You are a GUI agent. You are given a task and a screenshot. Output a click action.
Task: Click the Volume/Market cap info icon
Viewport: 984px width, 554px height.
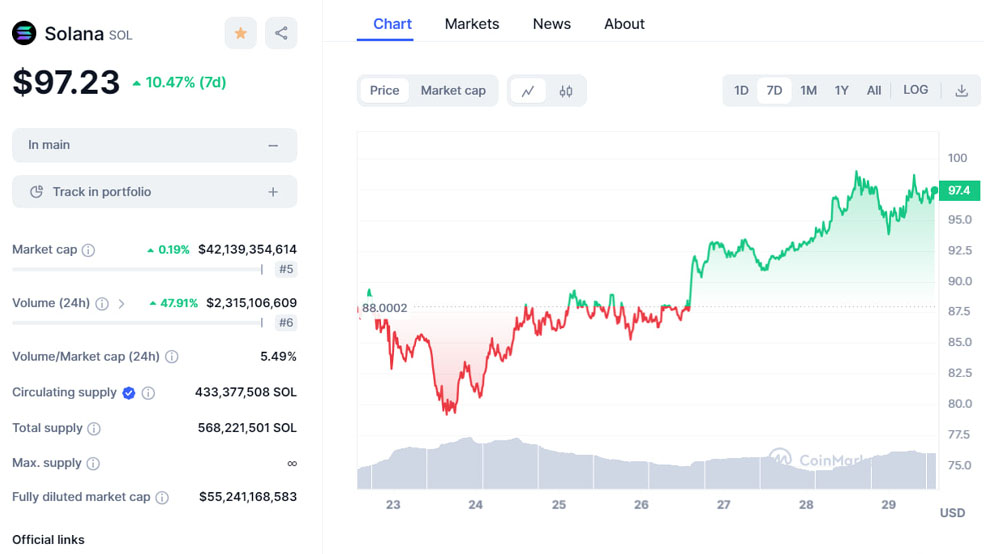pos(171,357)
